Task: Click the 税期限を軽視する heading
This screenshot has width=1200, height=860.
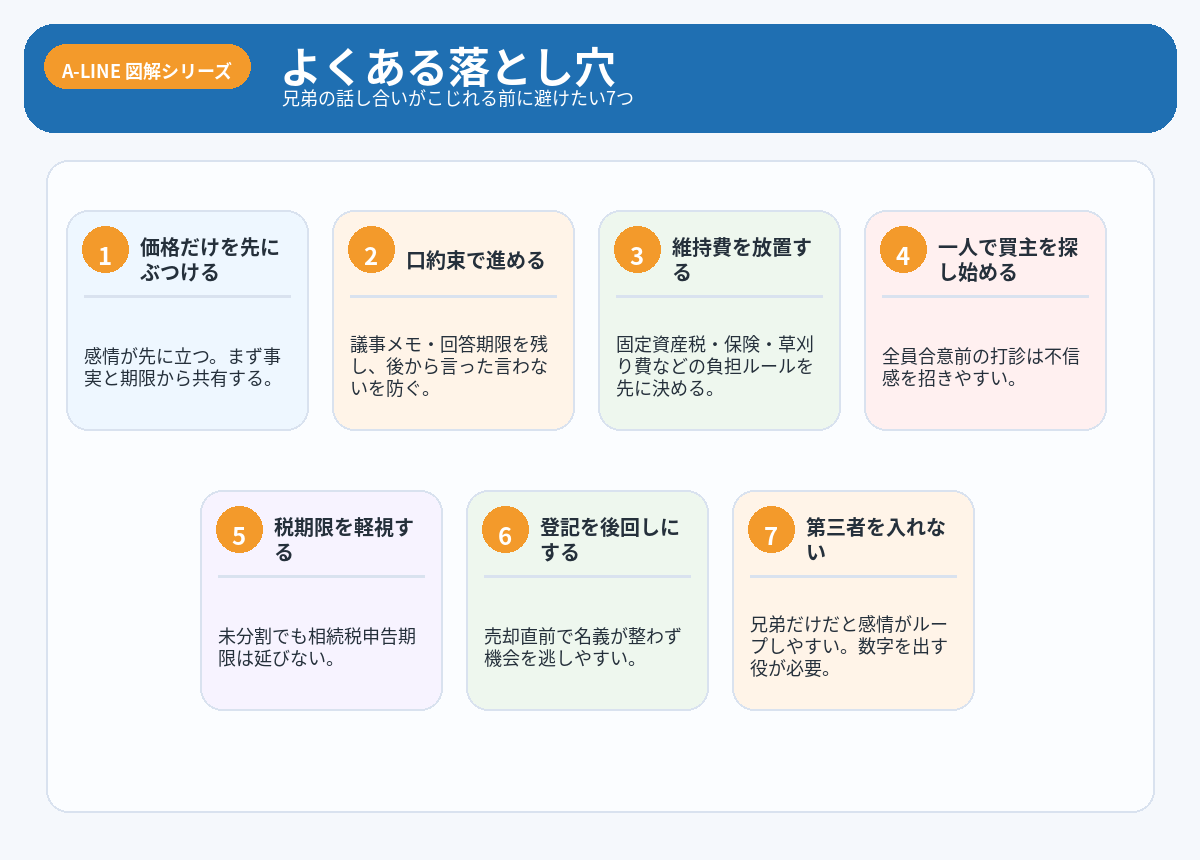Action: click(344, 539)
